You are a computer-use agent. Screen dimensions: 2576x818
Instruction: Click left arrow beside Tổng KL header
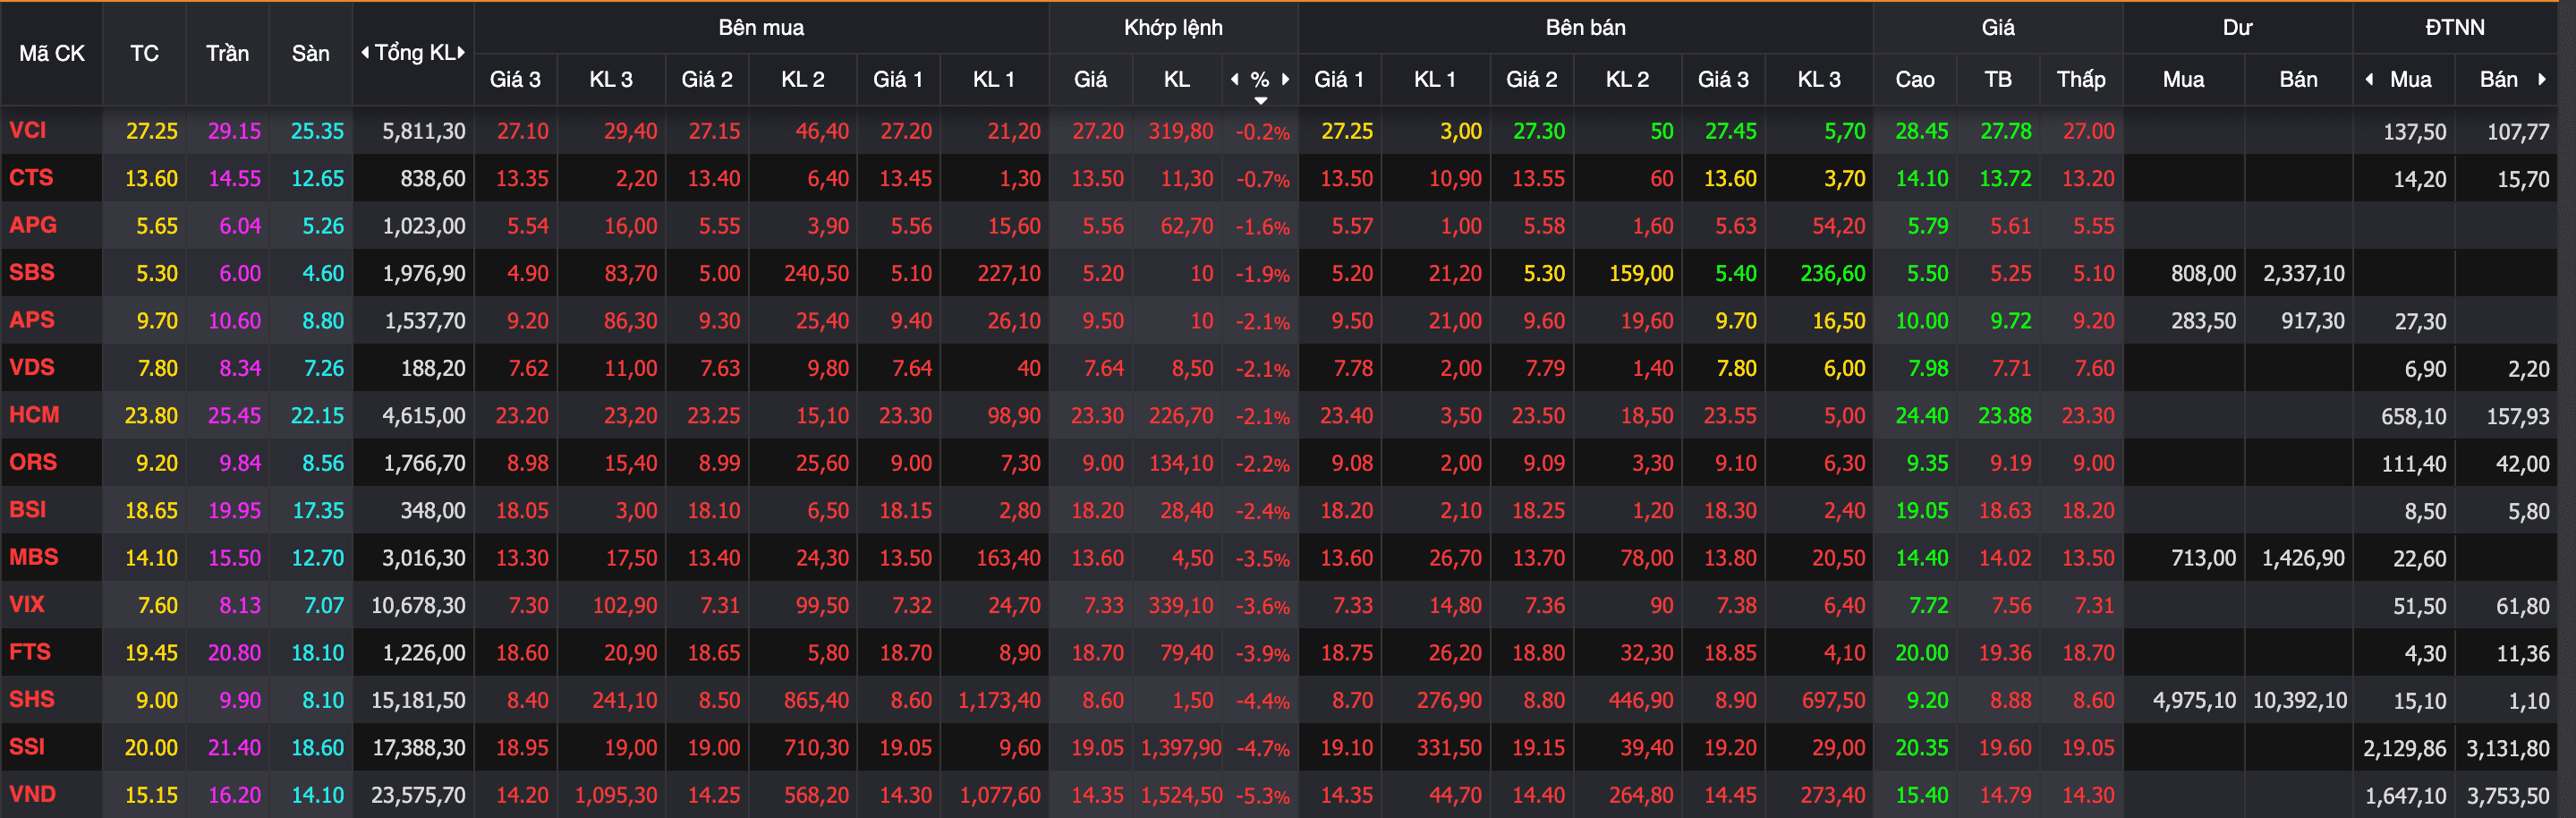point(365,53)
